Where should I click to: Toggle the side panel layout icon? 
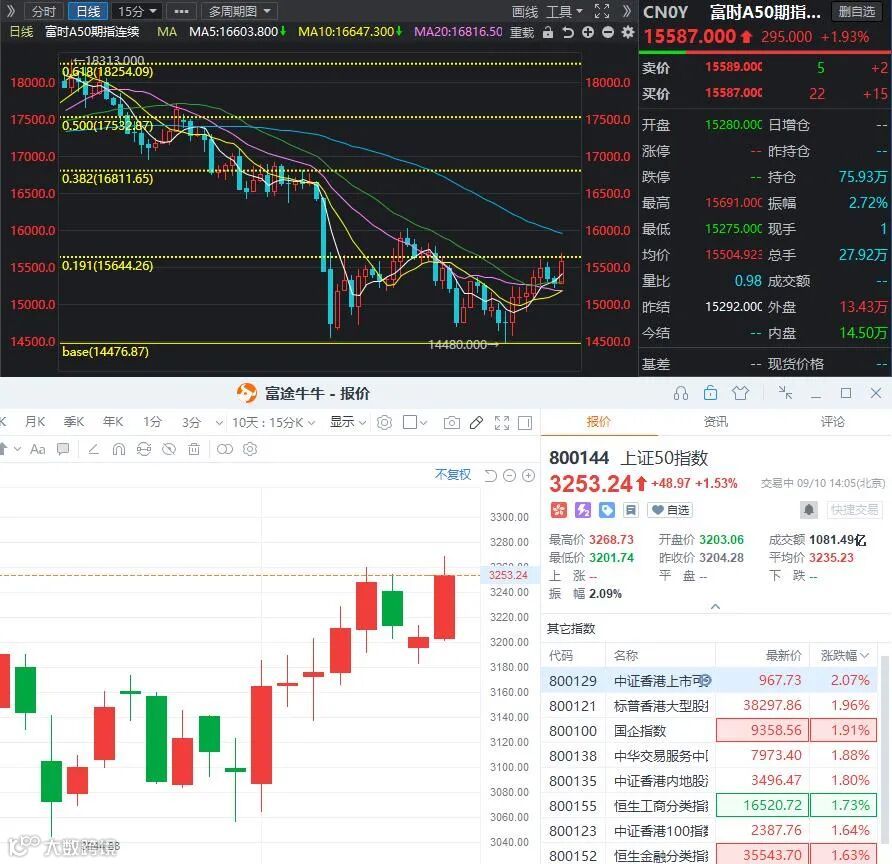(x=525, y=423)
